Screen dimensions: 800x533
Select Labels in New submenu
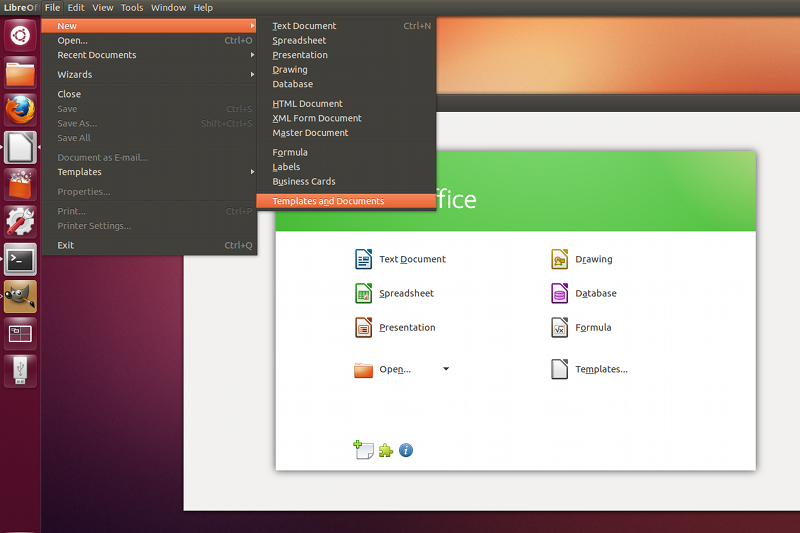(x=346, y=167)
